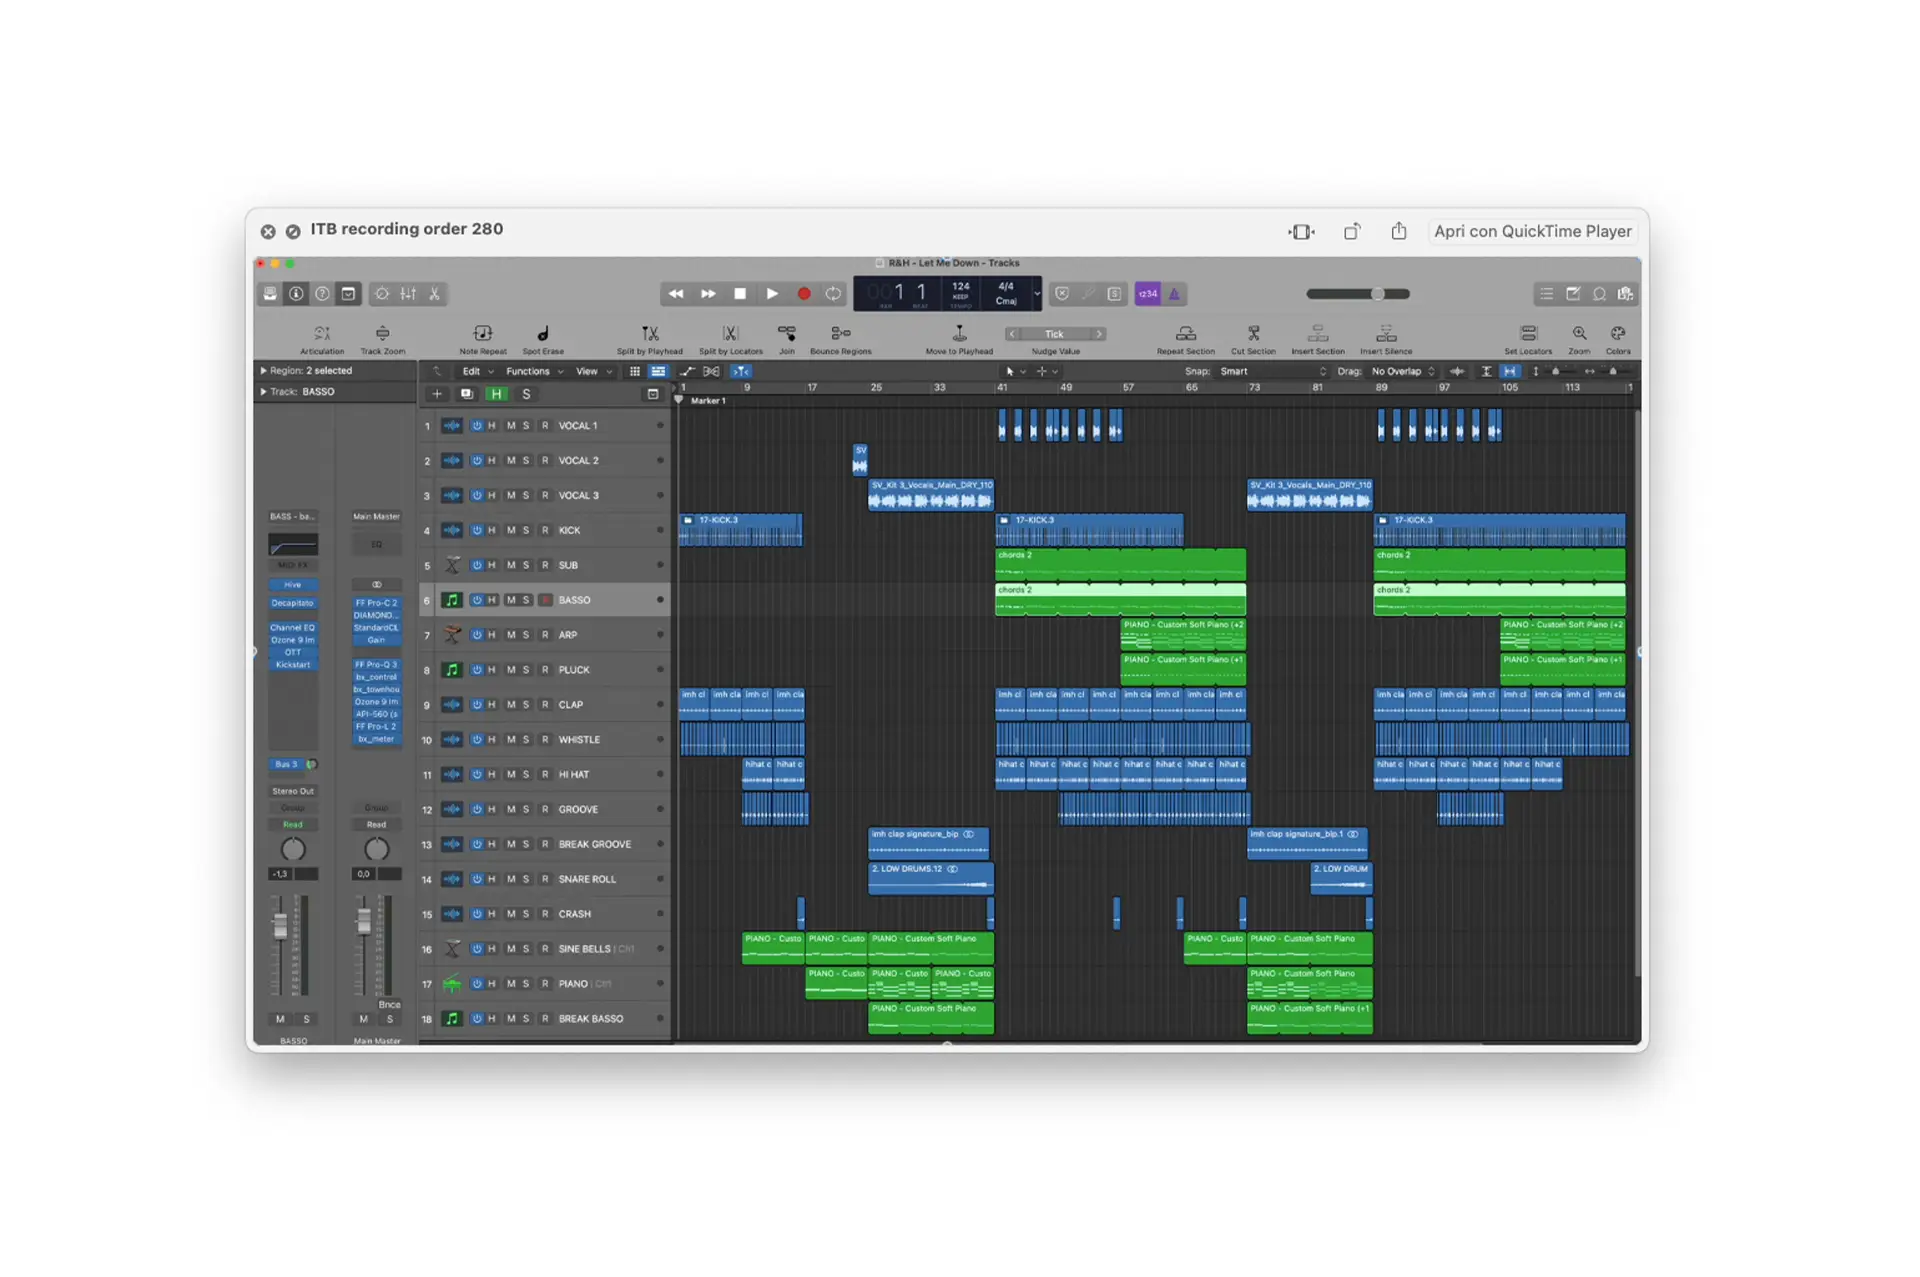Open the media Browsers button
This screenshot has width=1920, height=1277.
click(x=1625, y=294)
